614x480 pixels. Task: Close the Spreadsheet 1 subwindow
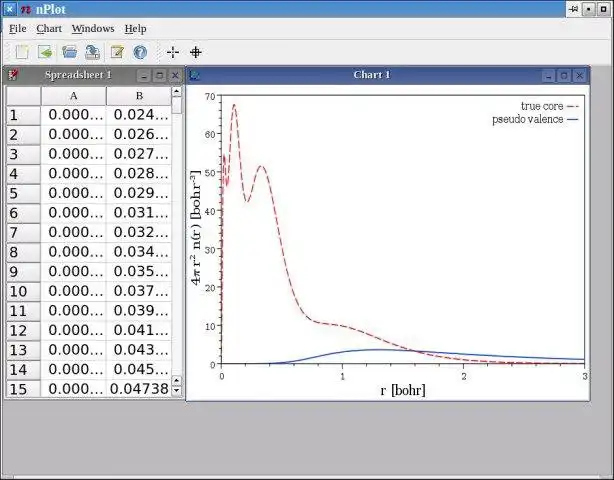coord(175,75)
